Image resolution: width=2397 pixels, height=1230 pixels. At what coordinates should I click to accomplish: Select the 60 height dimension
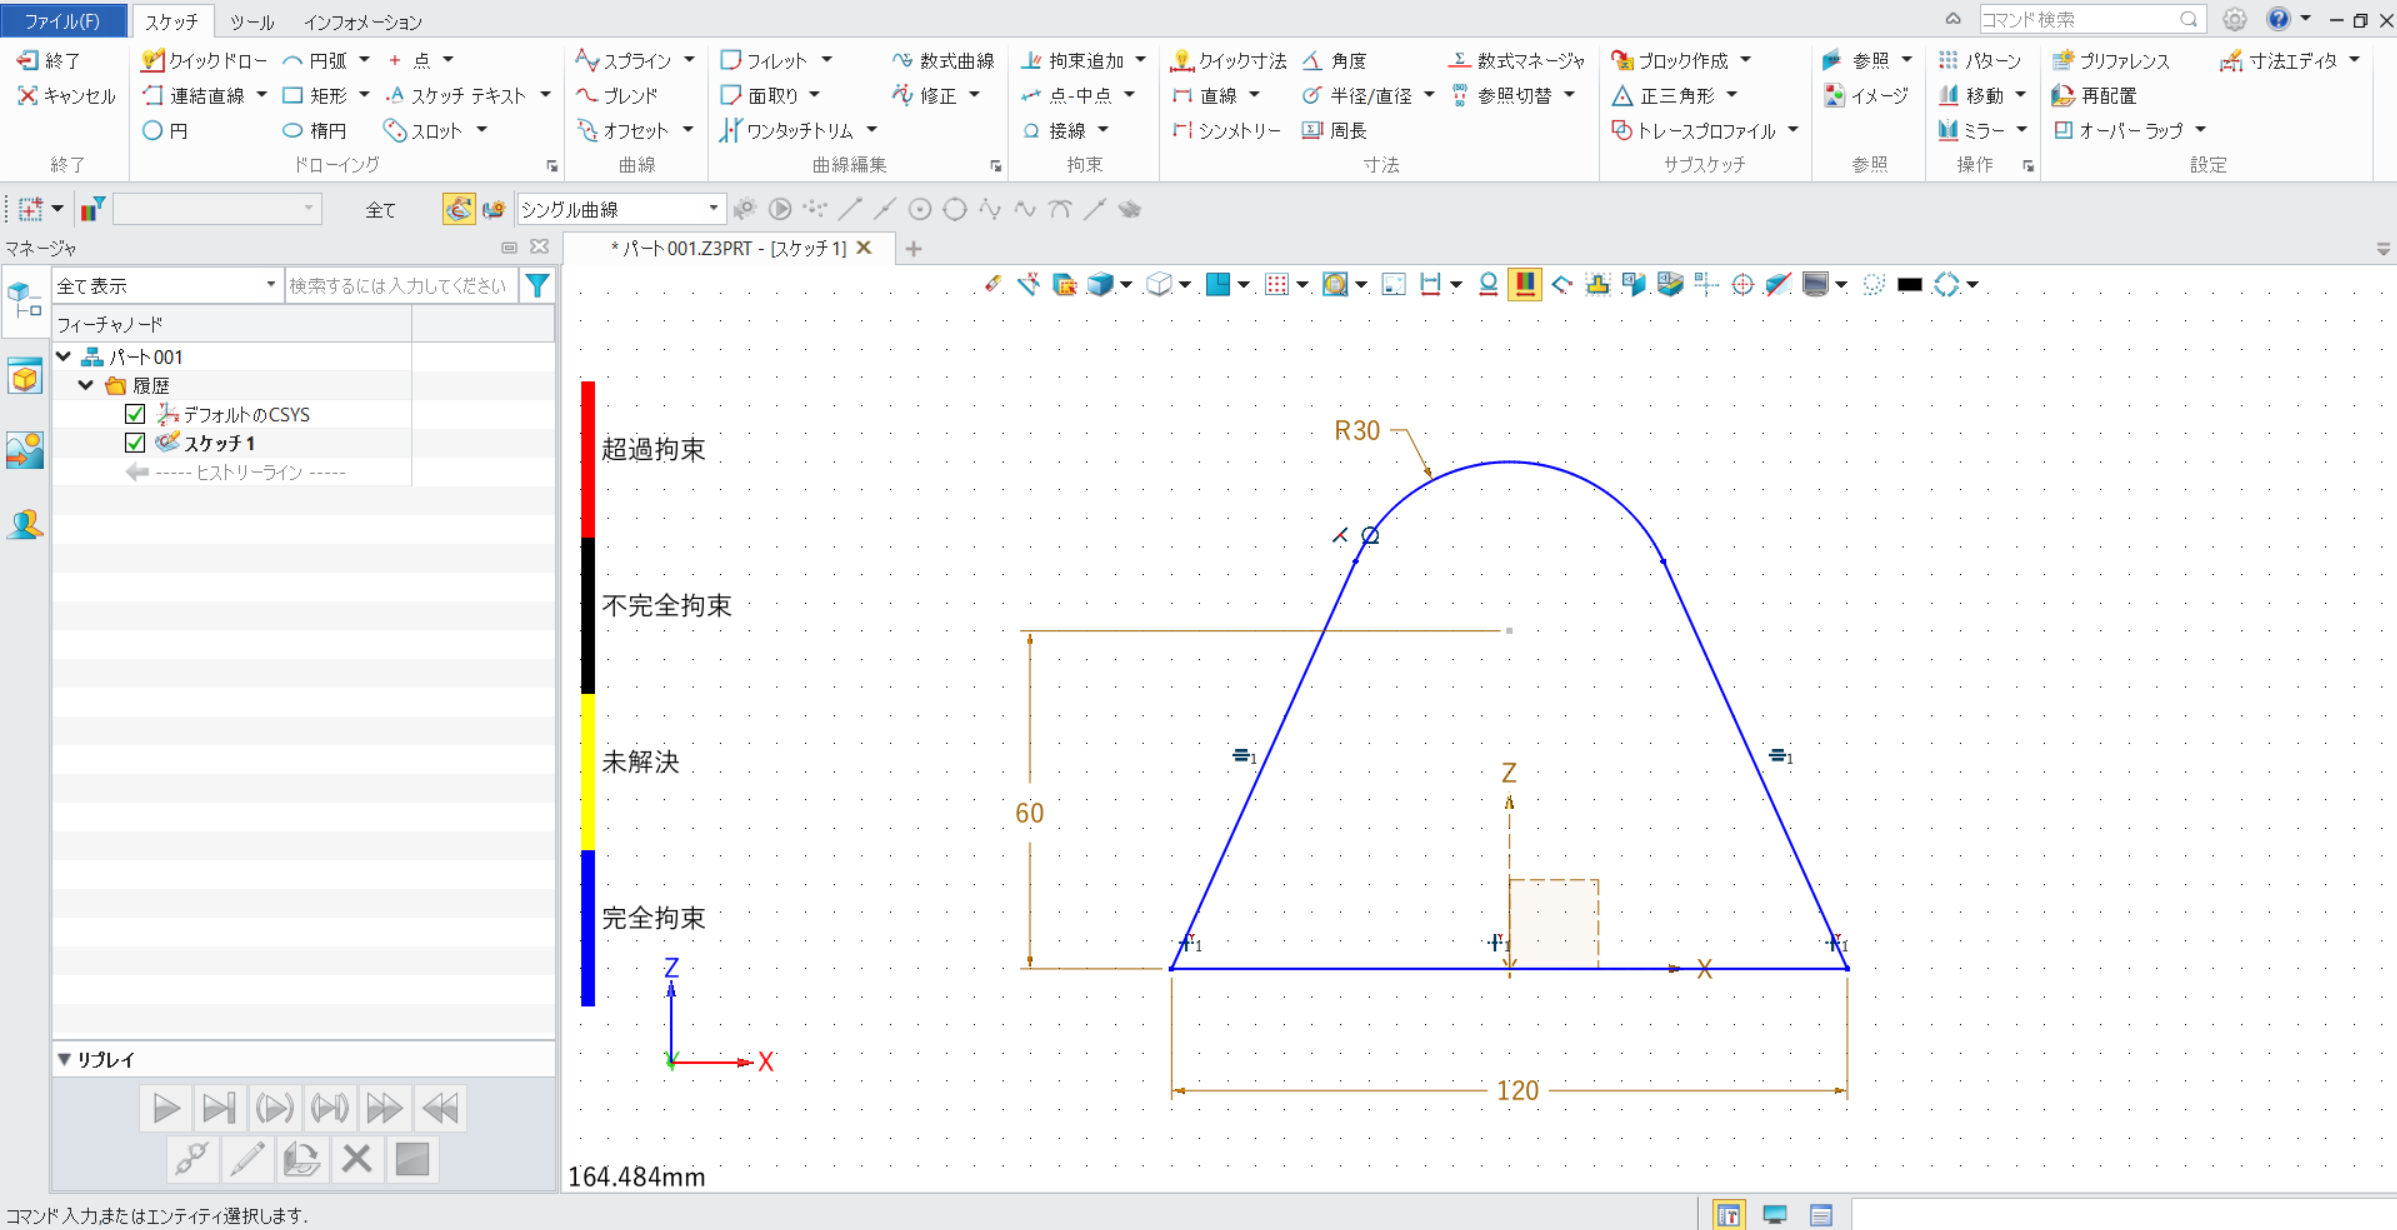click(x=1029, y=813)
